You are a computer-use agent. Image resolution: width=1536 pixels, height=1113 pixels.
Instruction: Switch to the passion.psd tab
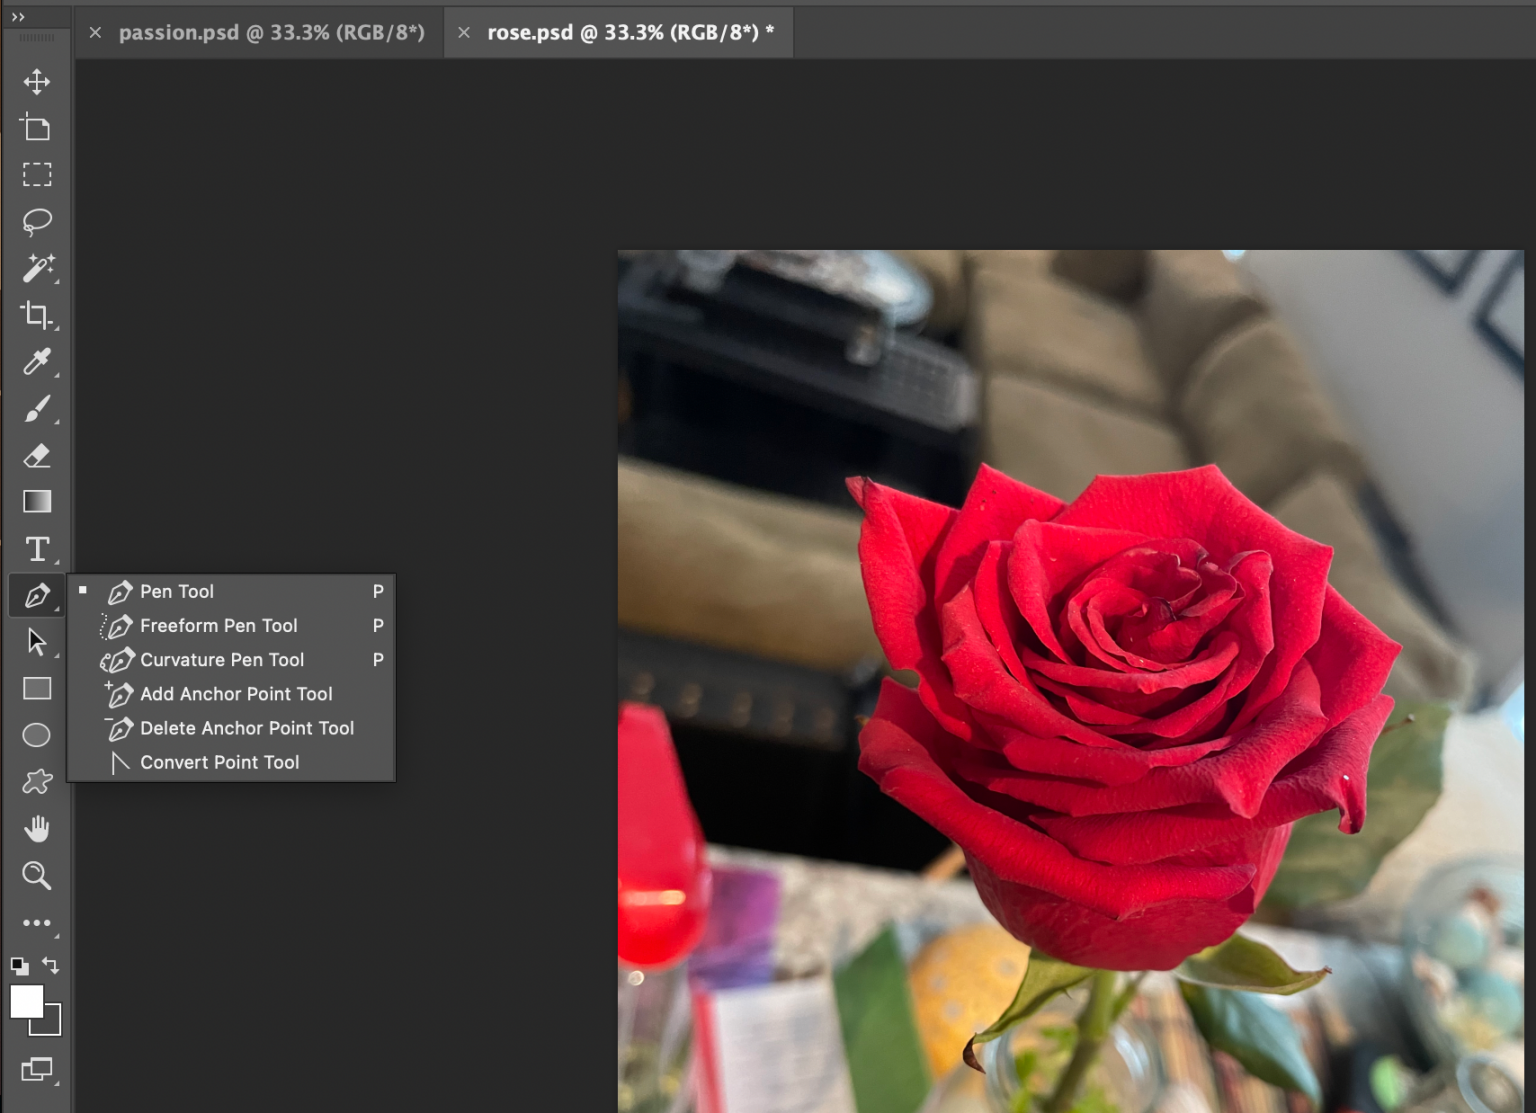(271, 33)
